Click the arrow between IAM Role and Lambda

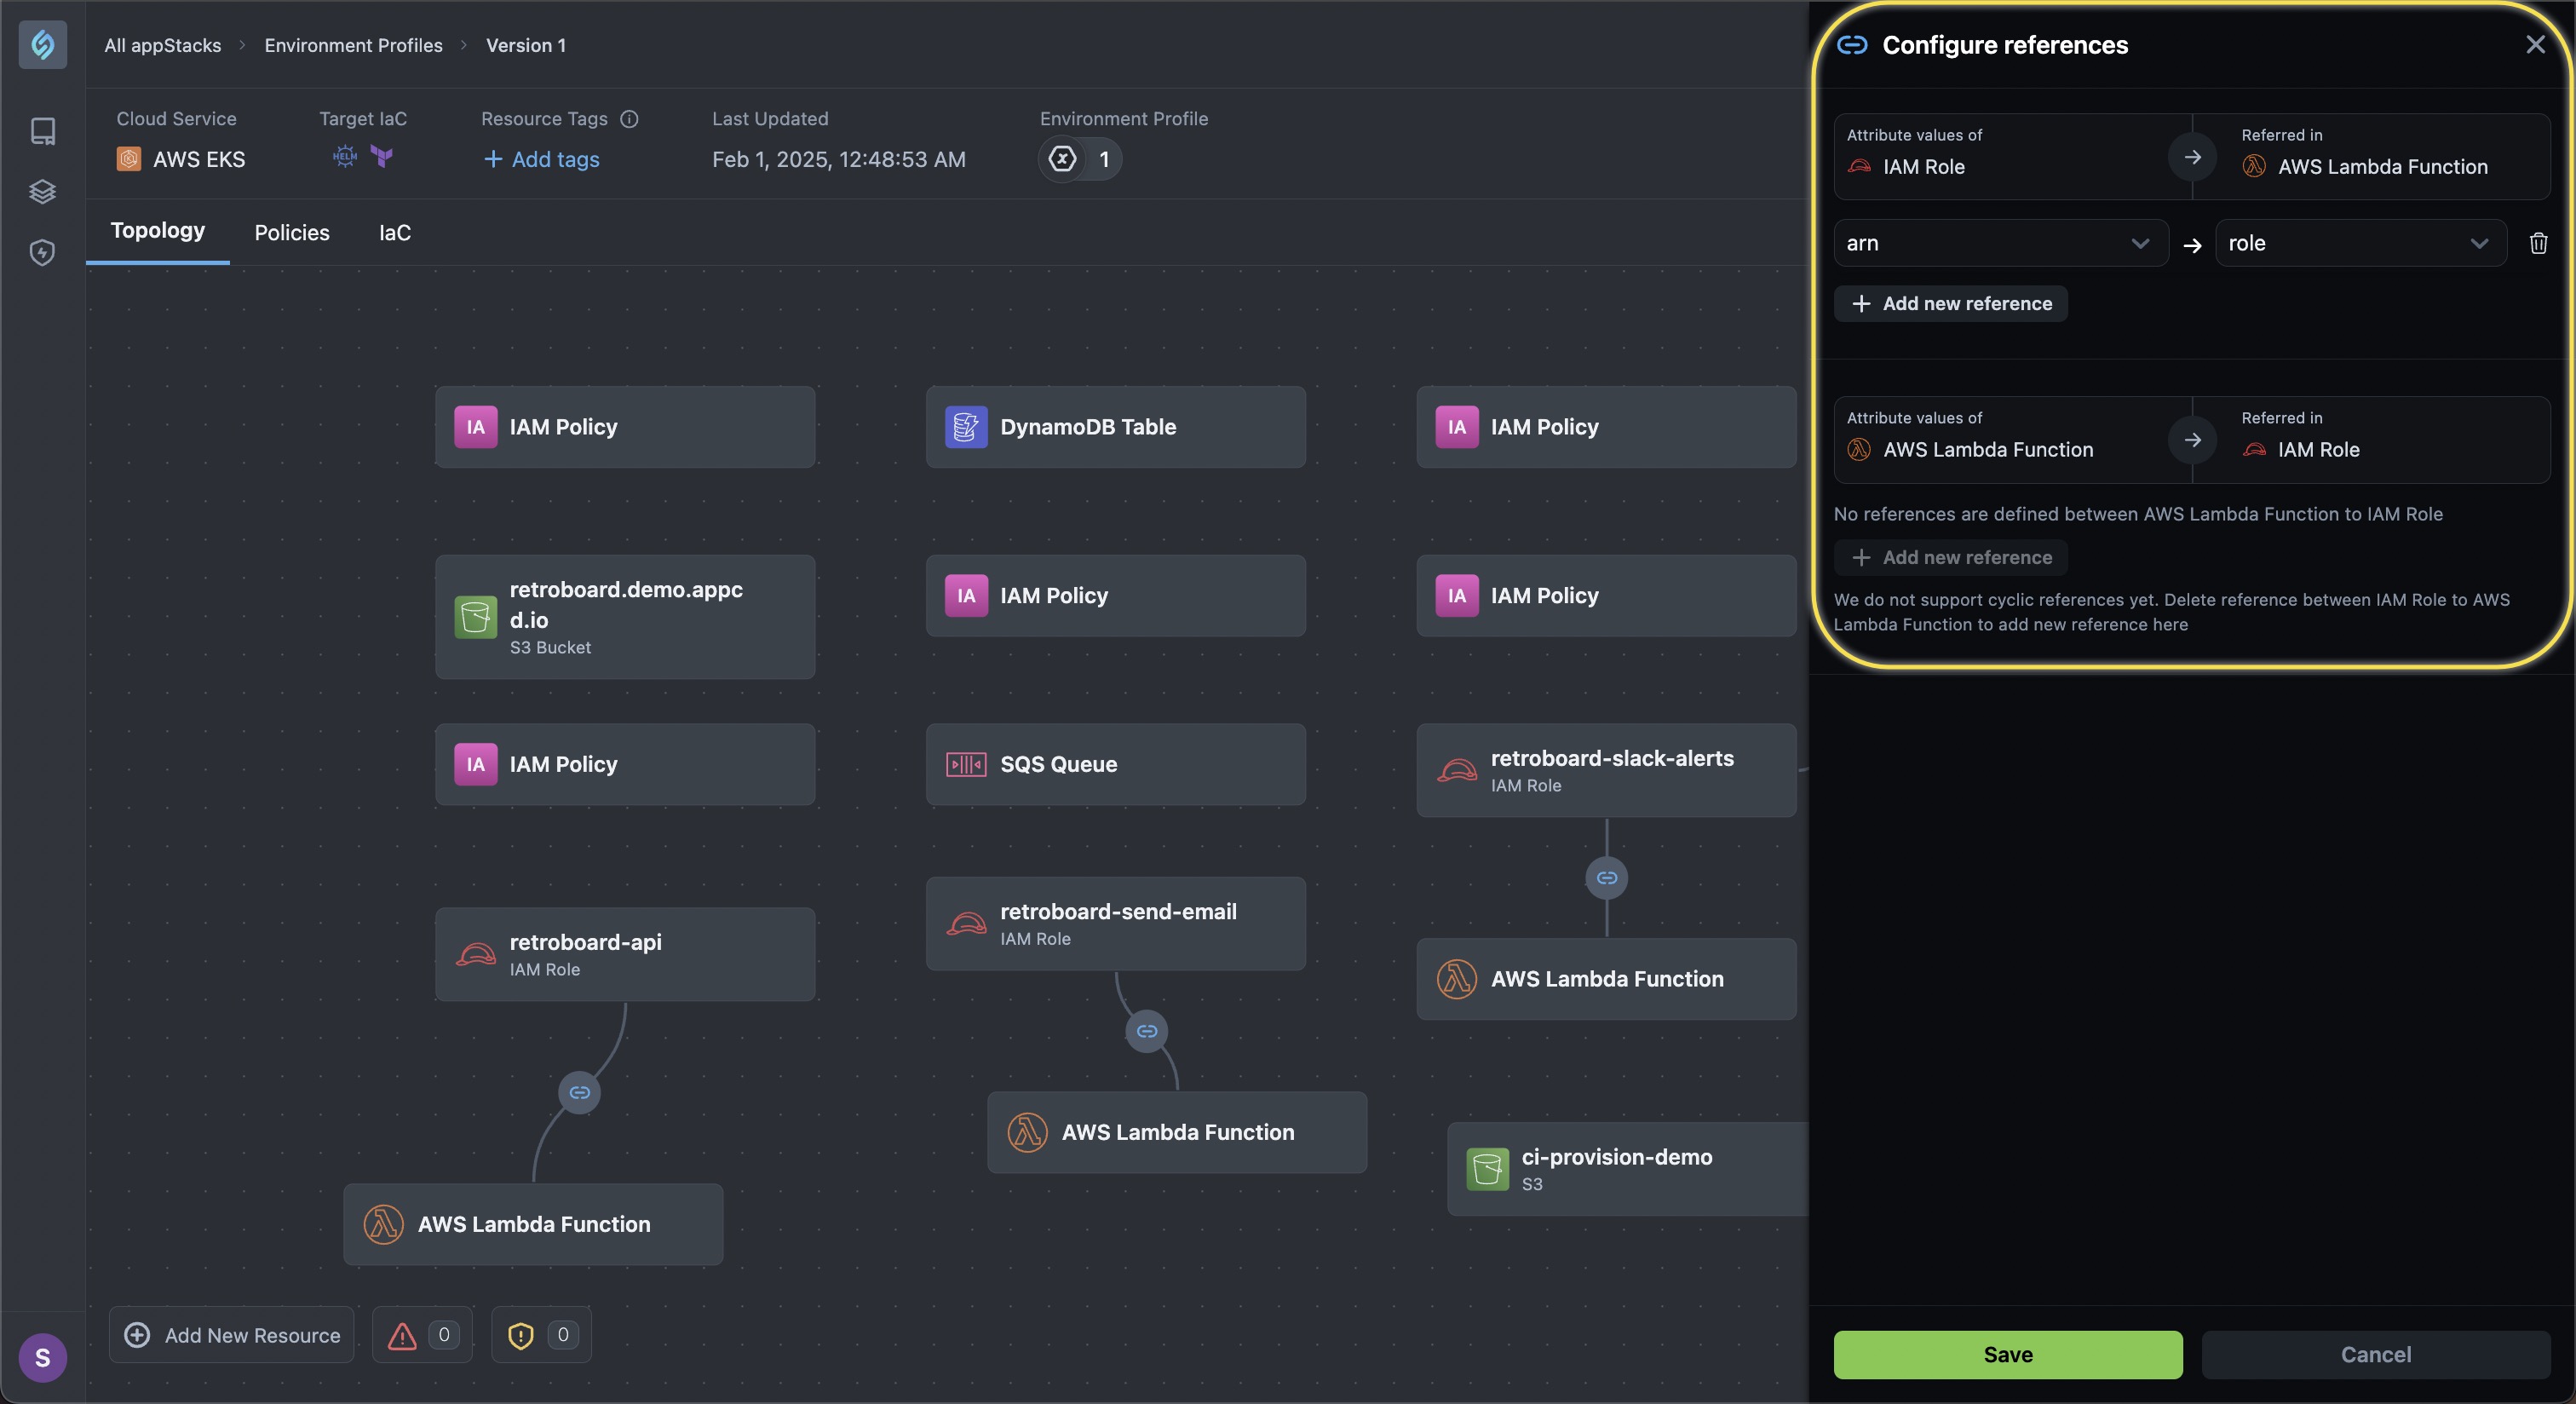[x=2192, y=157]
